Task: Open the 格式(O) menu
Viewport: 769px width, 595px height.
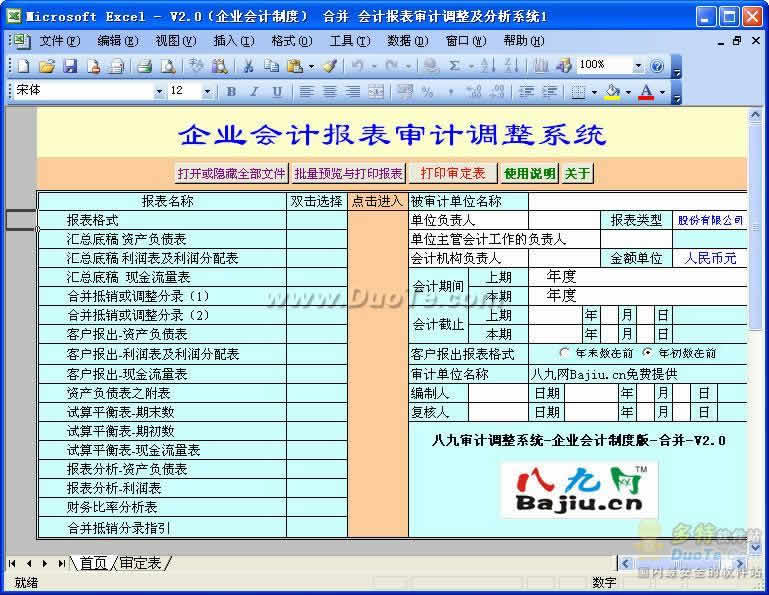Action: (x=292, y=41)
